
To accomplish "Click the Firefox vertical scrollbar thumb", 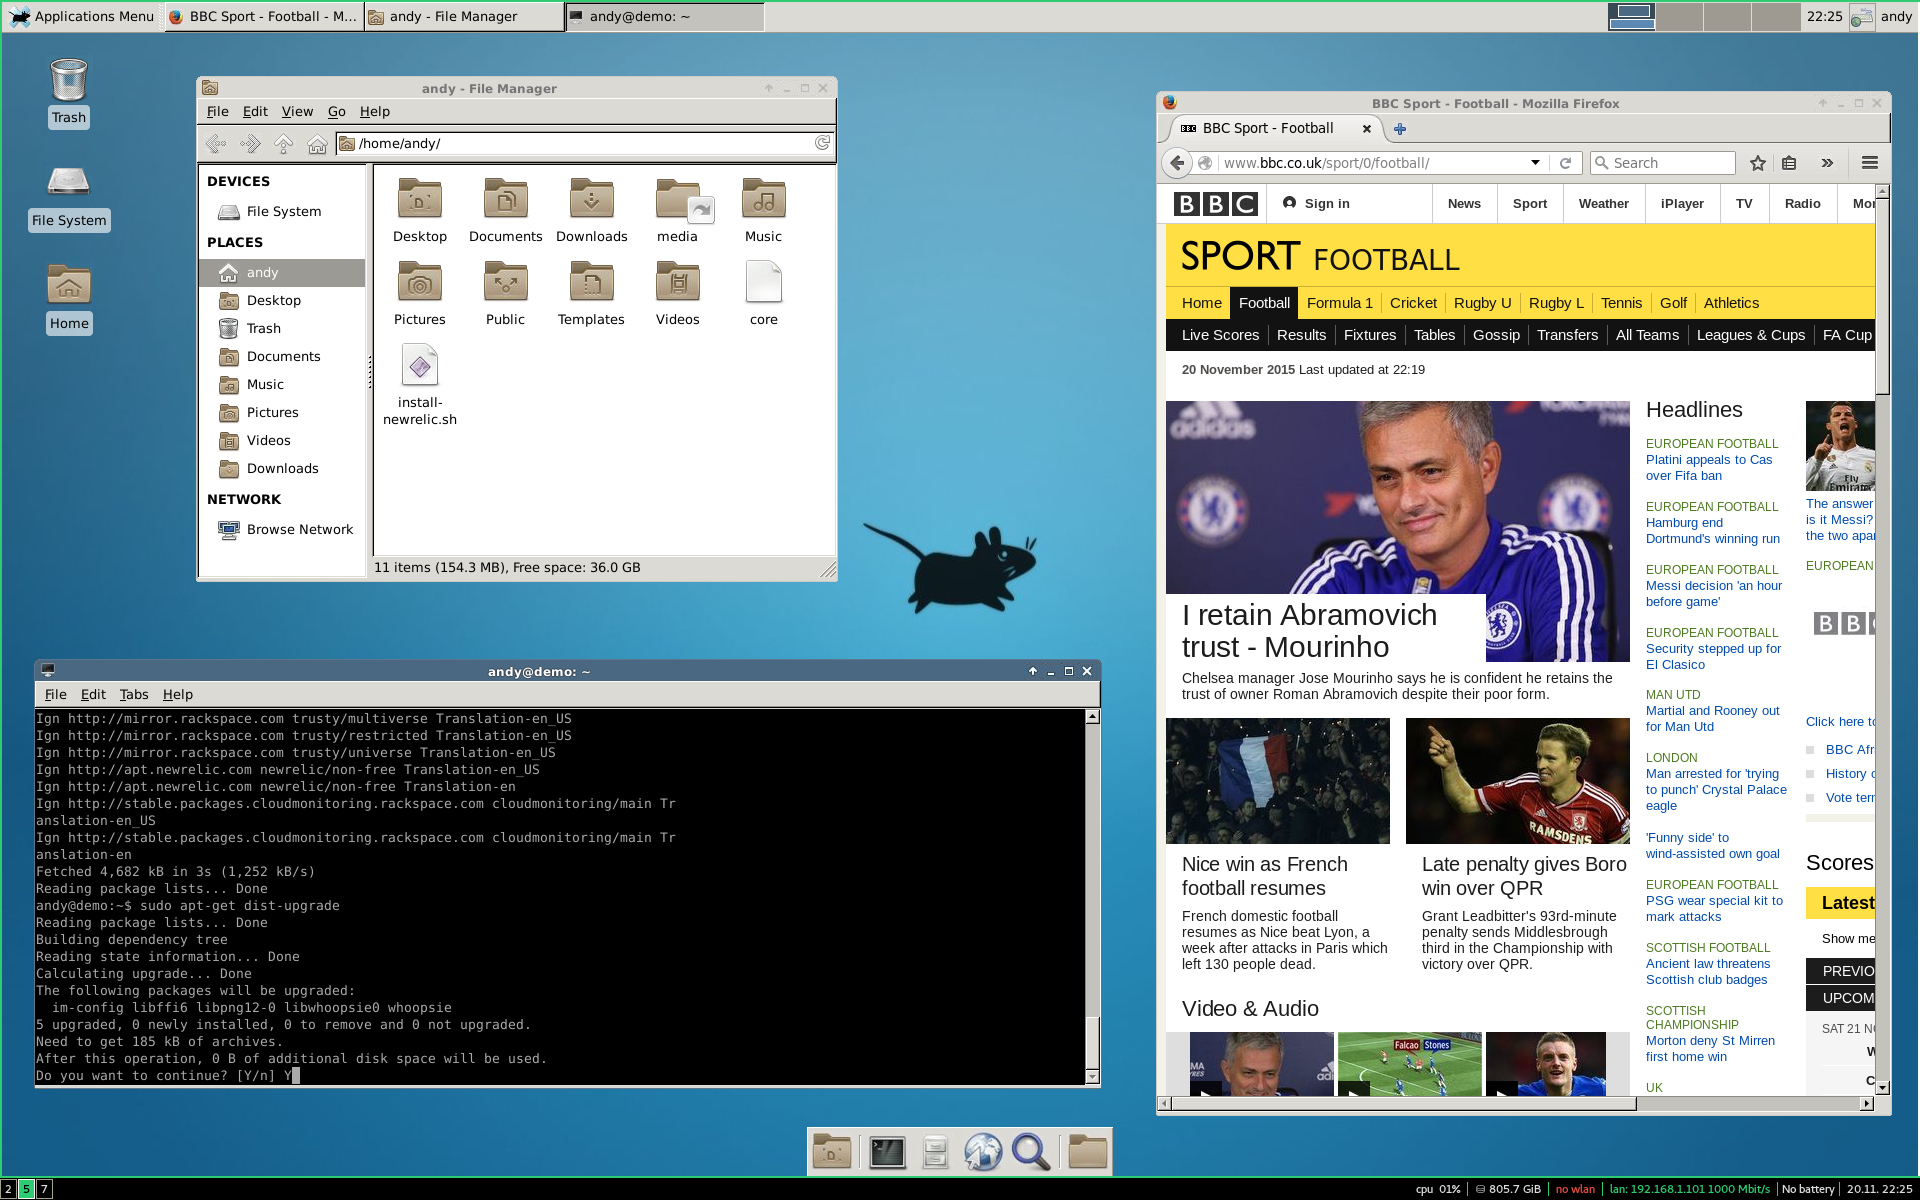I will [1882, 296].
